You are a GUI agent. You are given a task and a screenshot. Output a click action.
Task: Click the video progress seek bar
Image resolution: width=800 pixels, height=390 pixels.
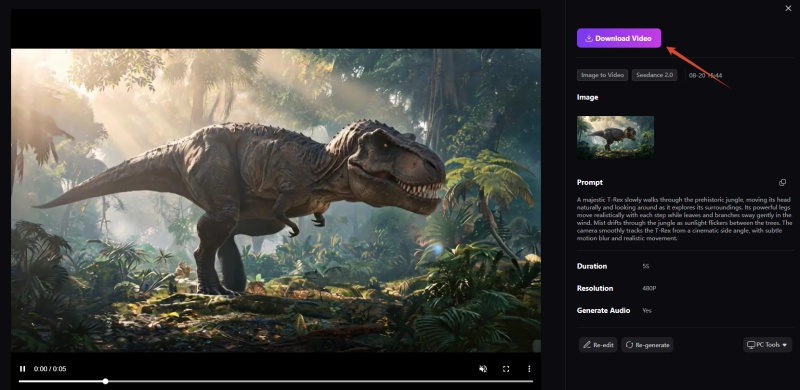[x=276, y=381]
